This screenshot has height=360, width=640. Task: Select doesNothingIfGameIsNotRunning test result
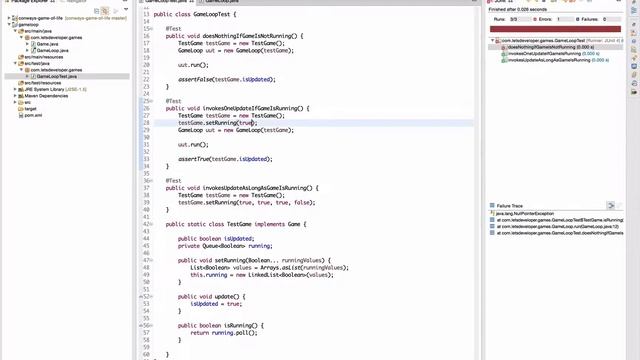(x=551, y=47)
